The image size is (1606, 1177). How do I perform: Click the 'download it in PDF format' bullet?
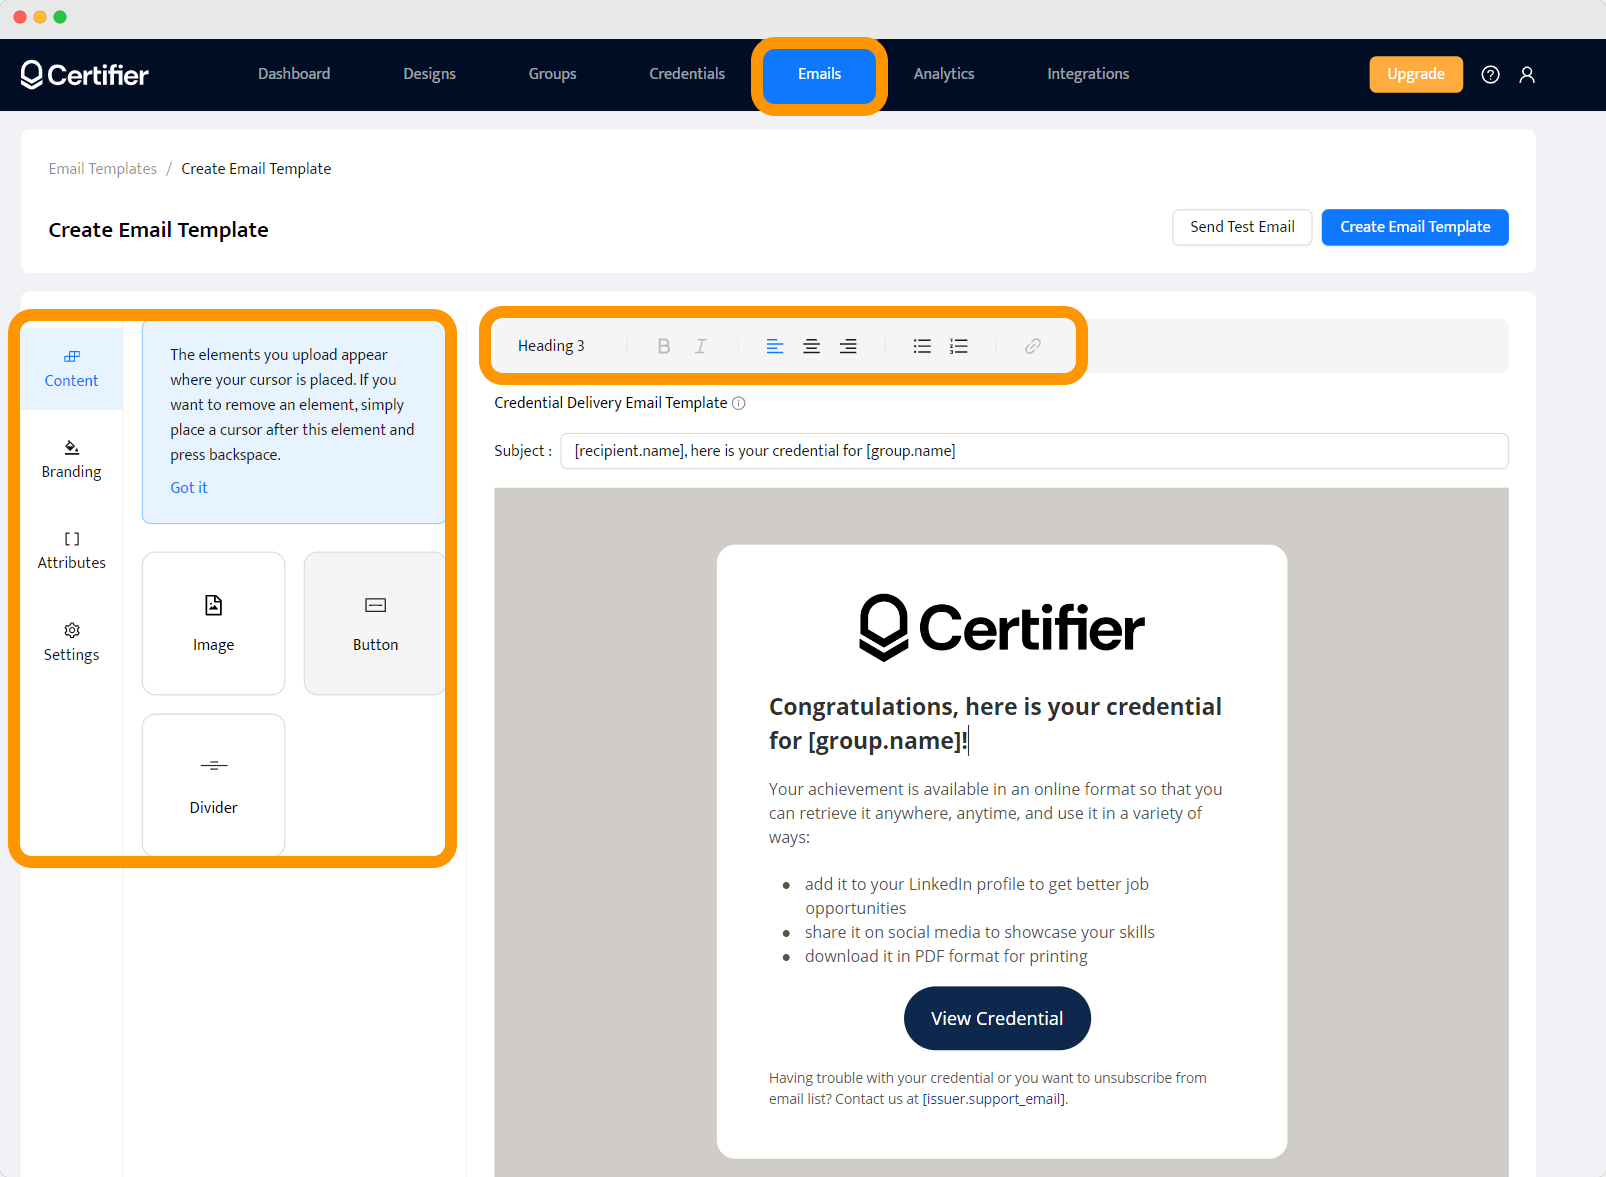coord(946,956)
